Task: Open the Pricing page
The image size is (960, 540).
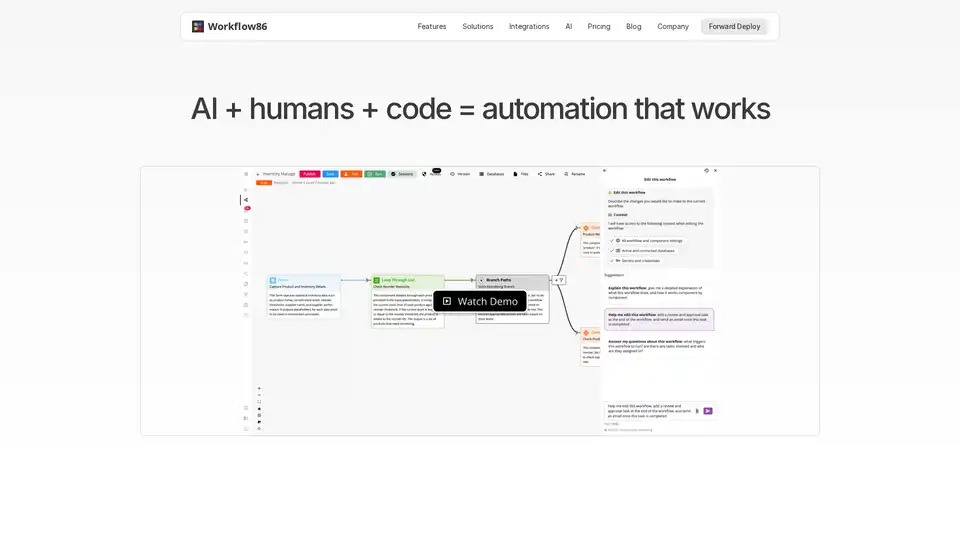Action: pos(599,27)
